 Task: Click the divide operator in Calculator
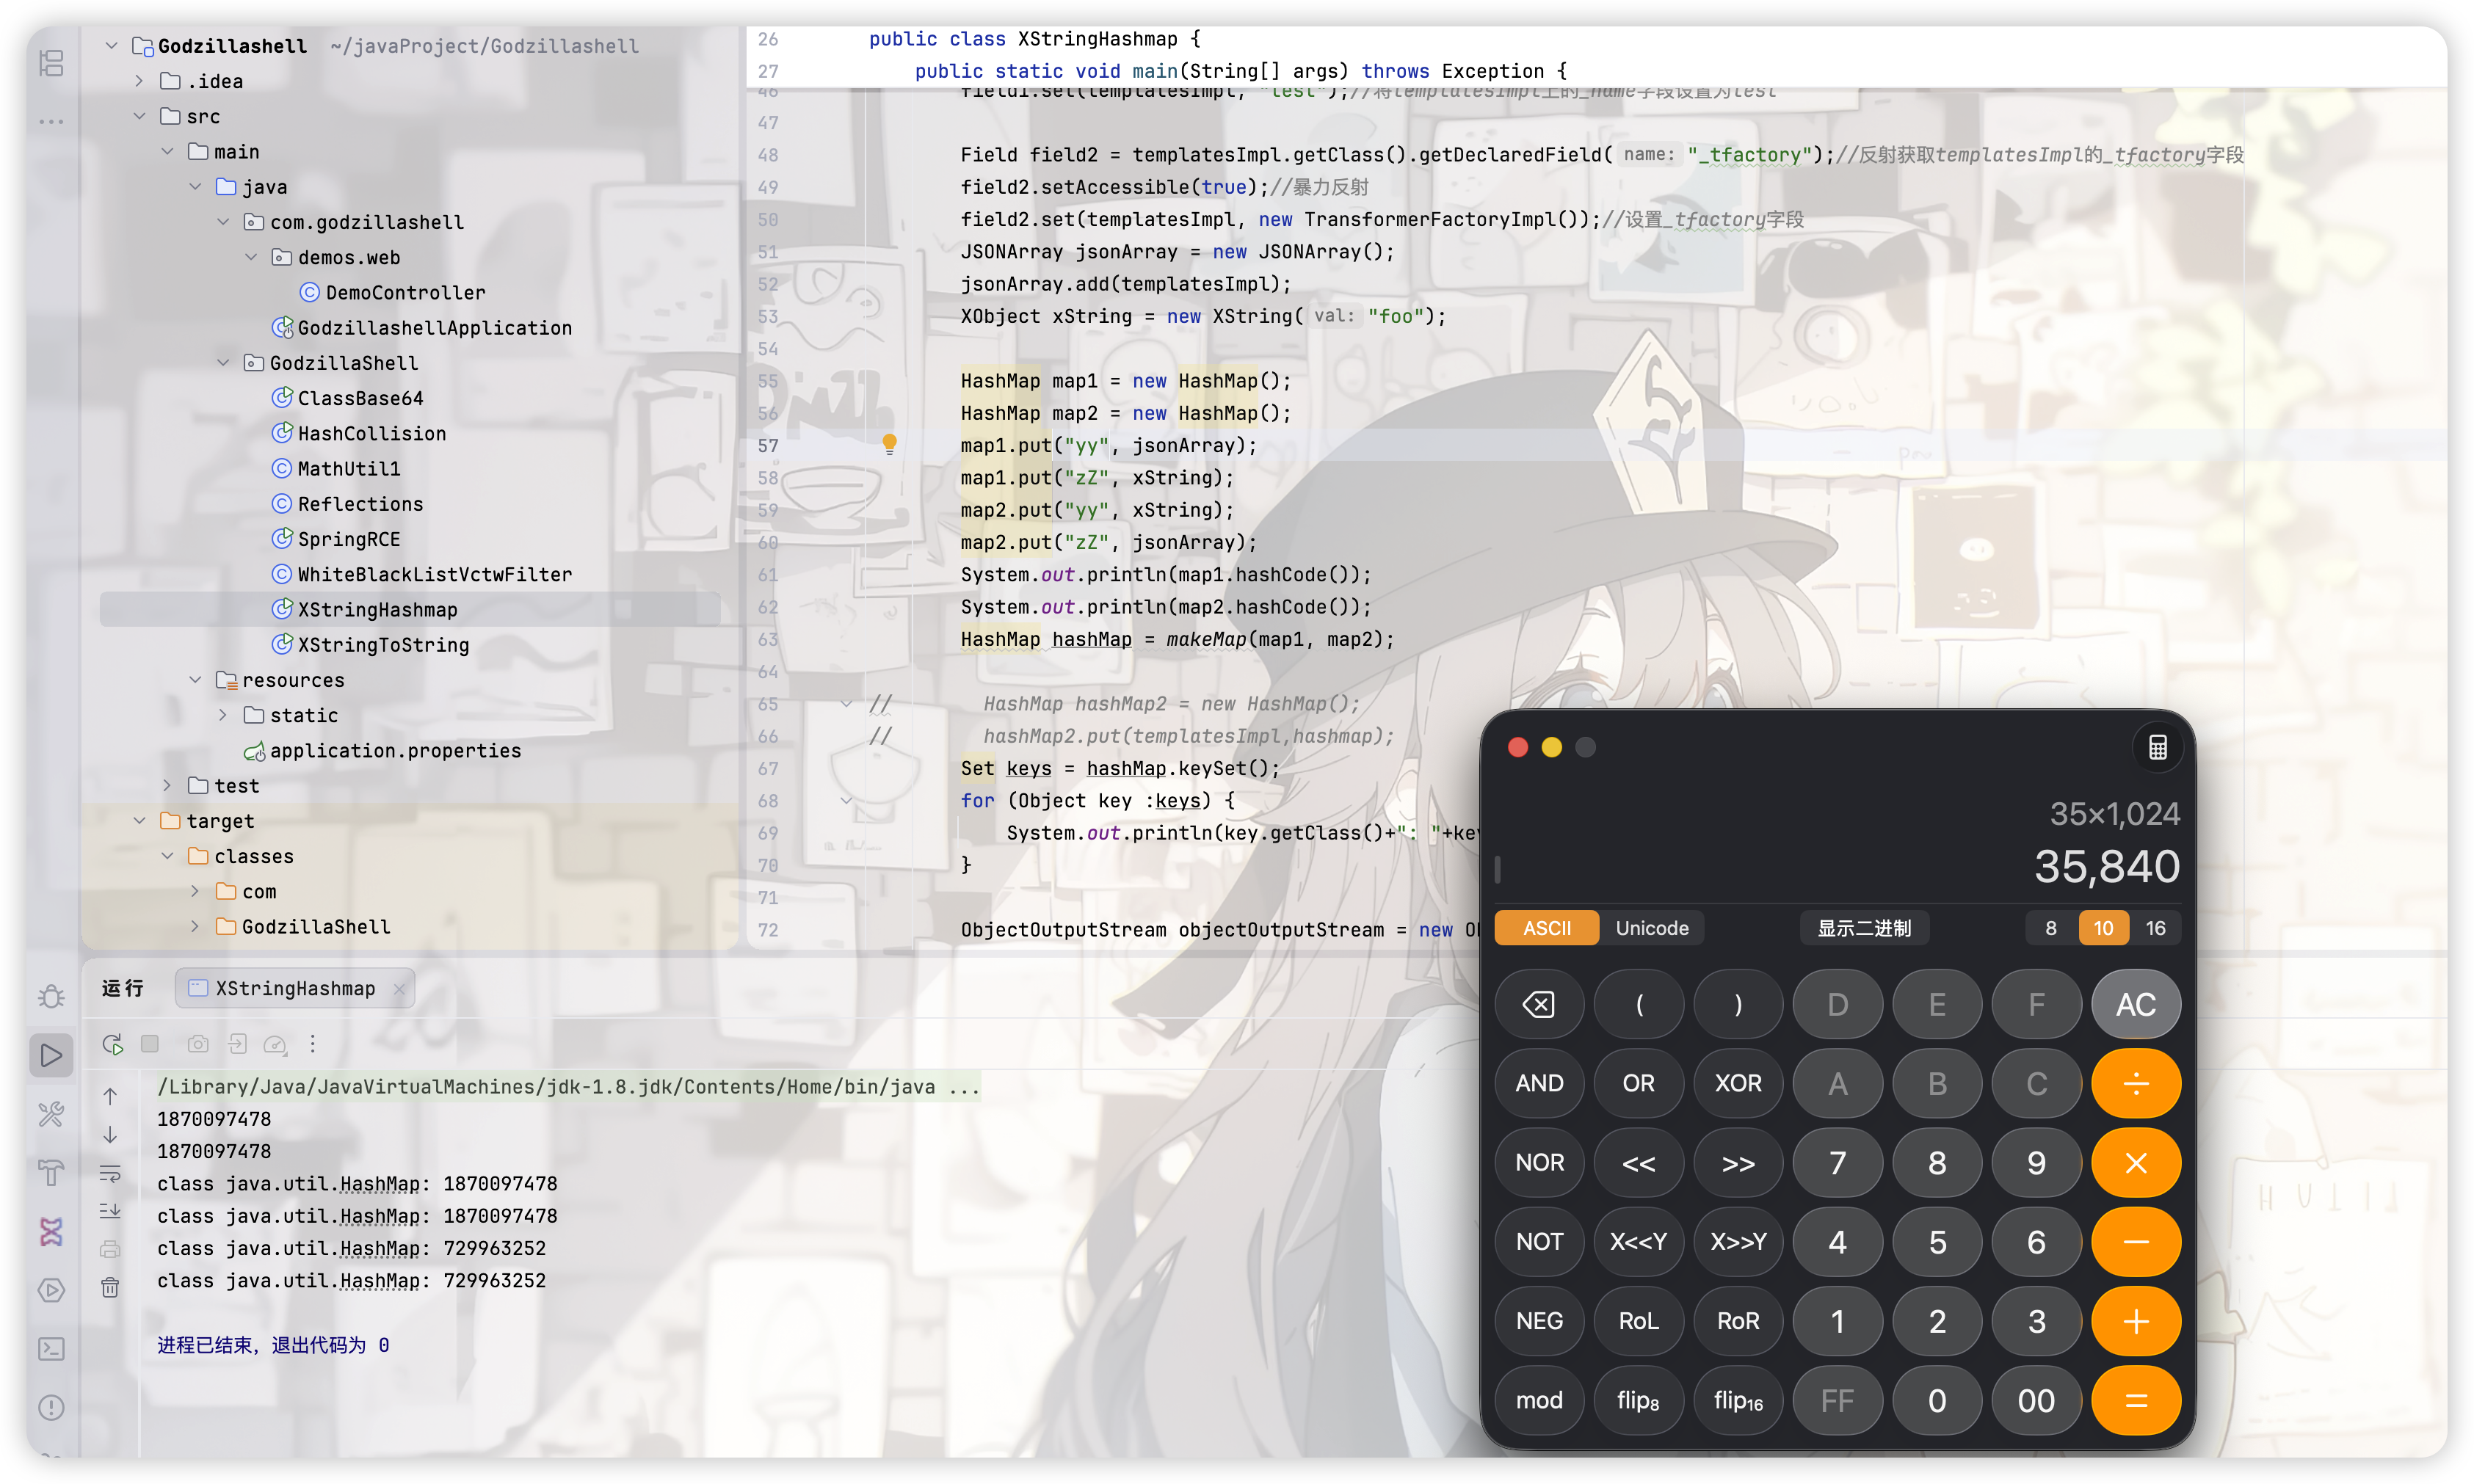click(x=2135, y=1083)
